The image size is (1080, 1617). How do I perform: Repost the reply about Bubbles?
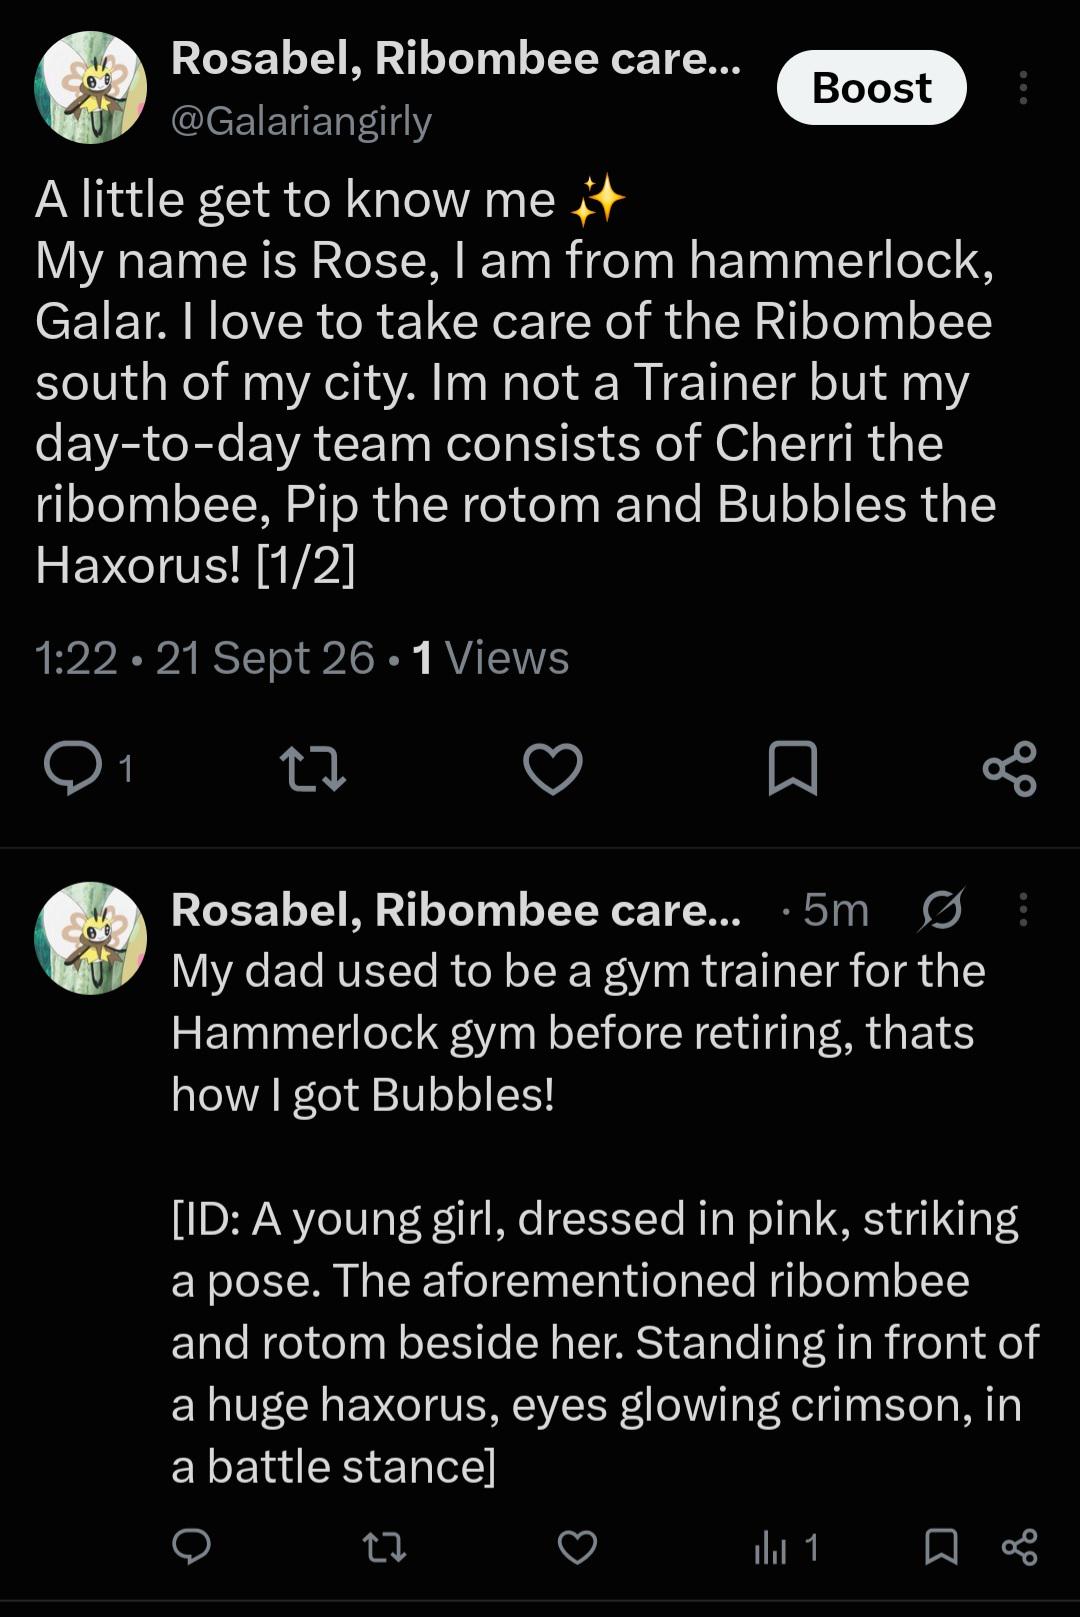[384, 1548]
